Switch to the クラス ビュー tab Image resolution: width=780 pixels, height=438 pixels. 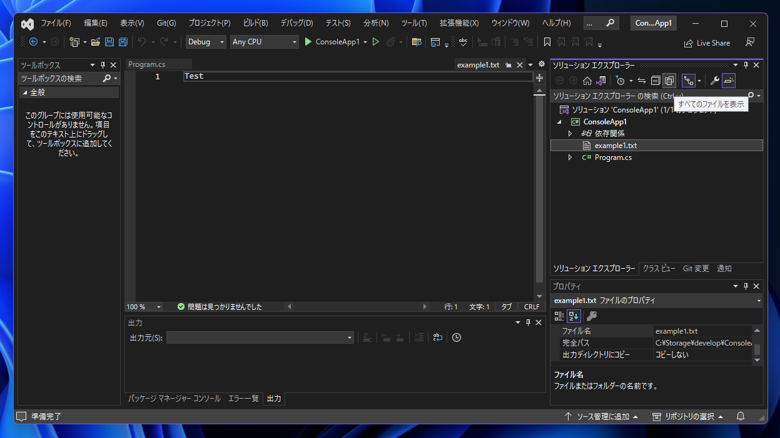pos(659,268)
